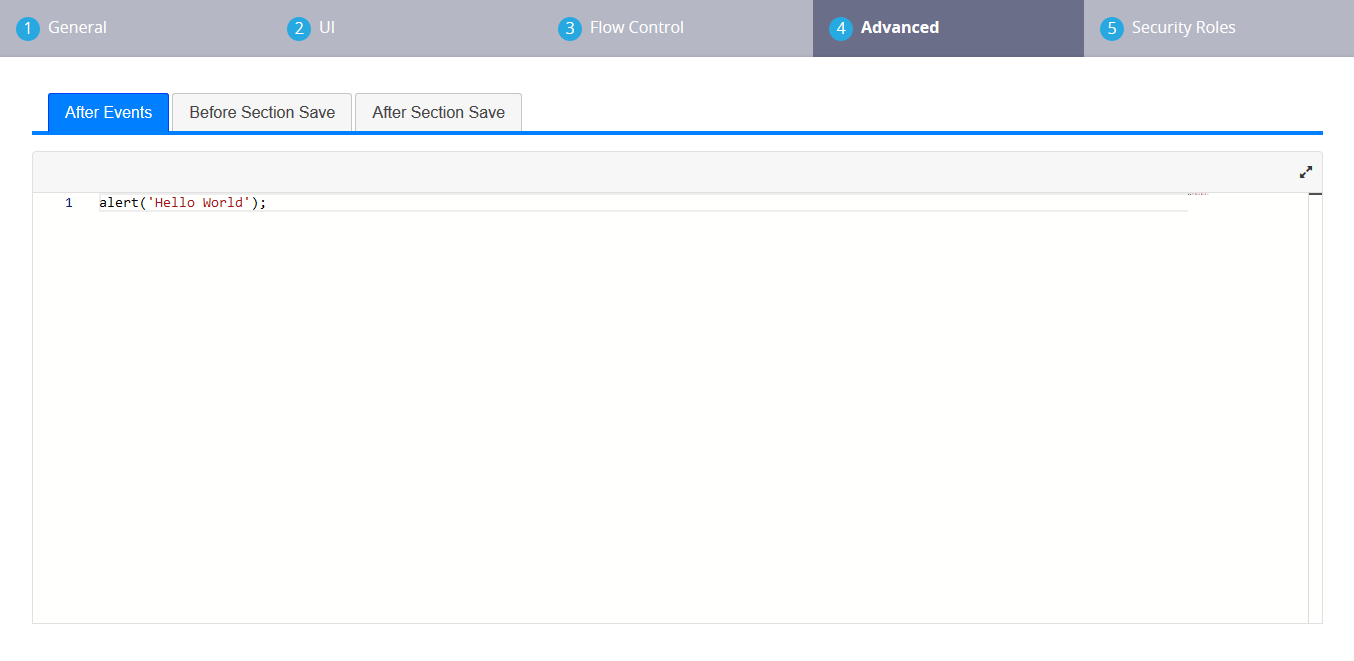
Task: Click line number 1 in the gutter
Action: (69, 203)
